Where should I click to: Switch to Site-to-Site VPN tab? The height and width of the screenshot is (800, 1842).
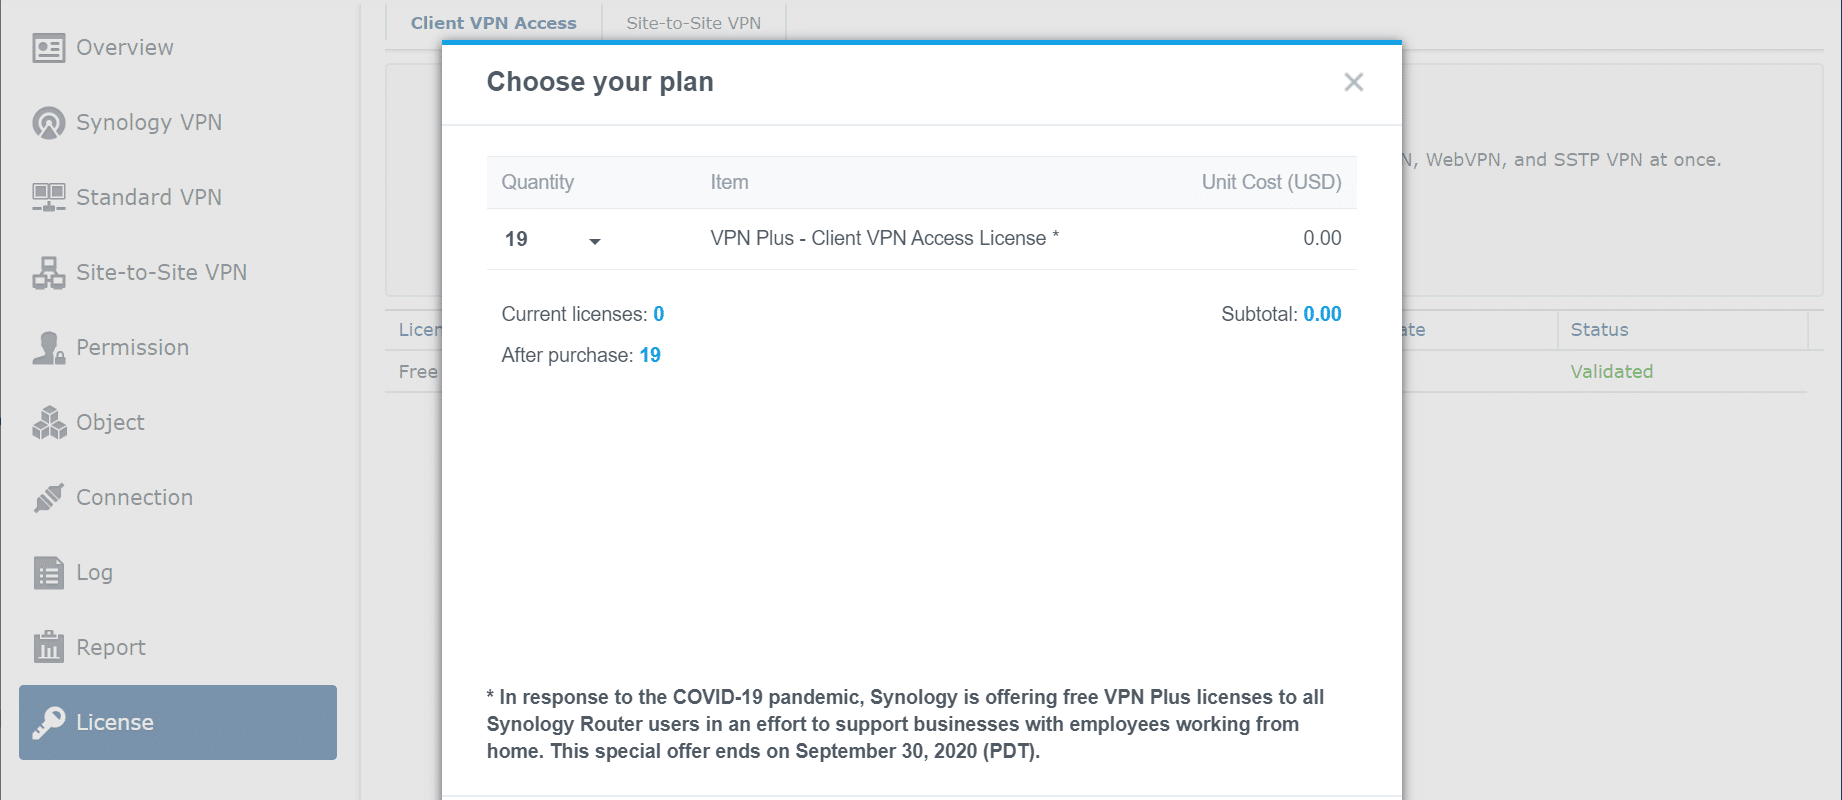(693, 23)
